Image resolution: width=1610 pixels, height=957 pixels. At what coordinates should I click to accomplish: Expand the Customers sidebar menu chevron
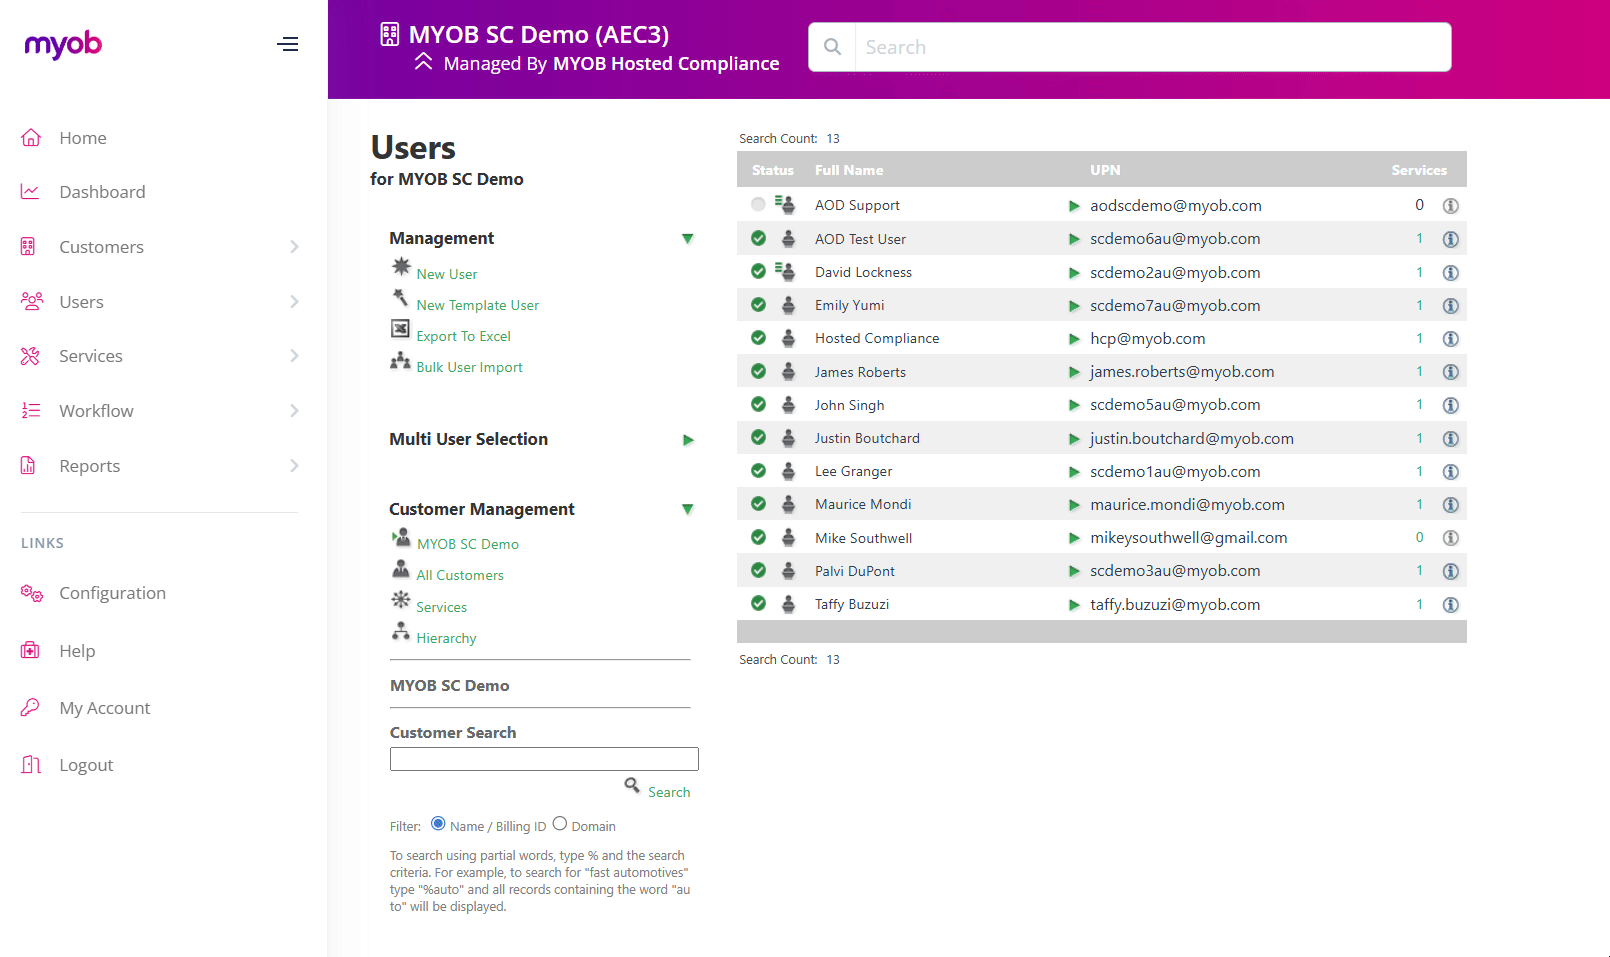pos(294,246)
